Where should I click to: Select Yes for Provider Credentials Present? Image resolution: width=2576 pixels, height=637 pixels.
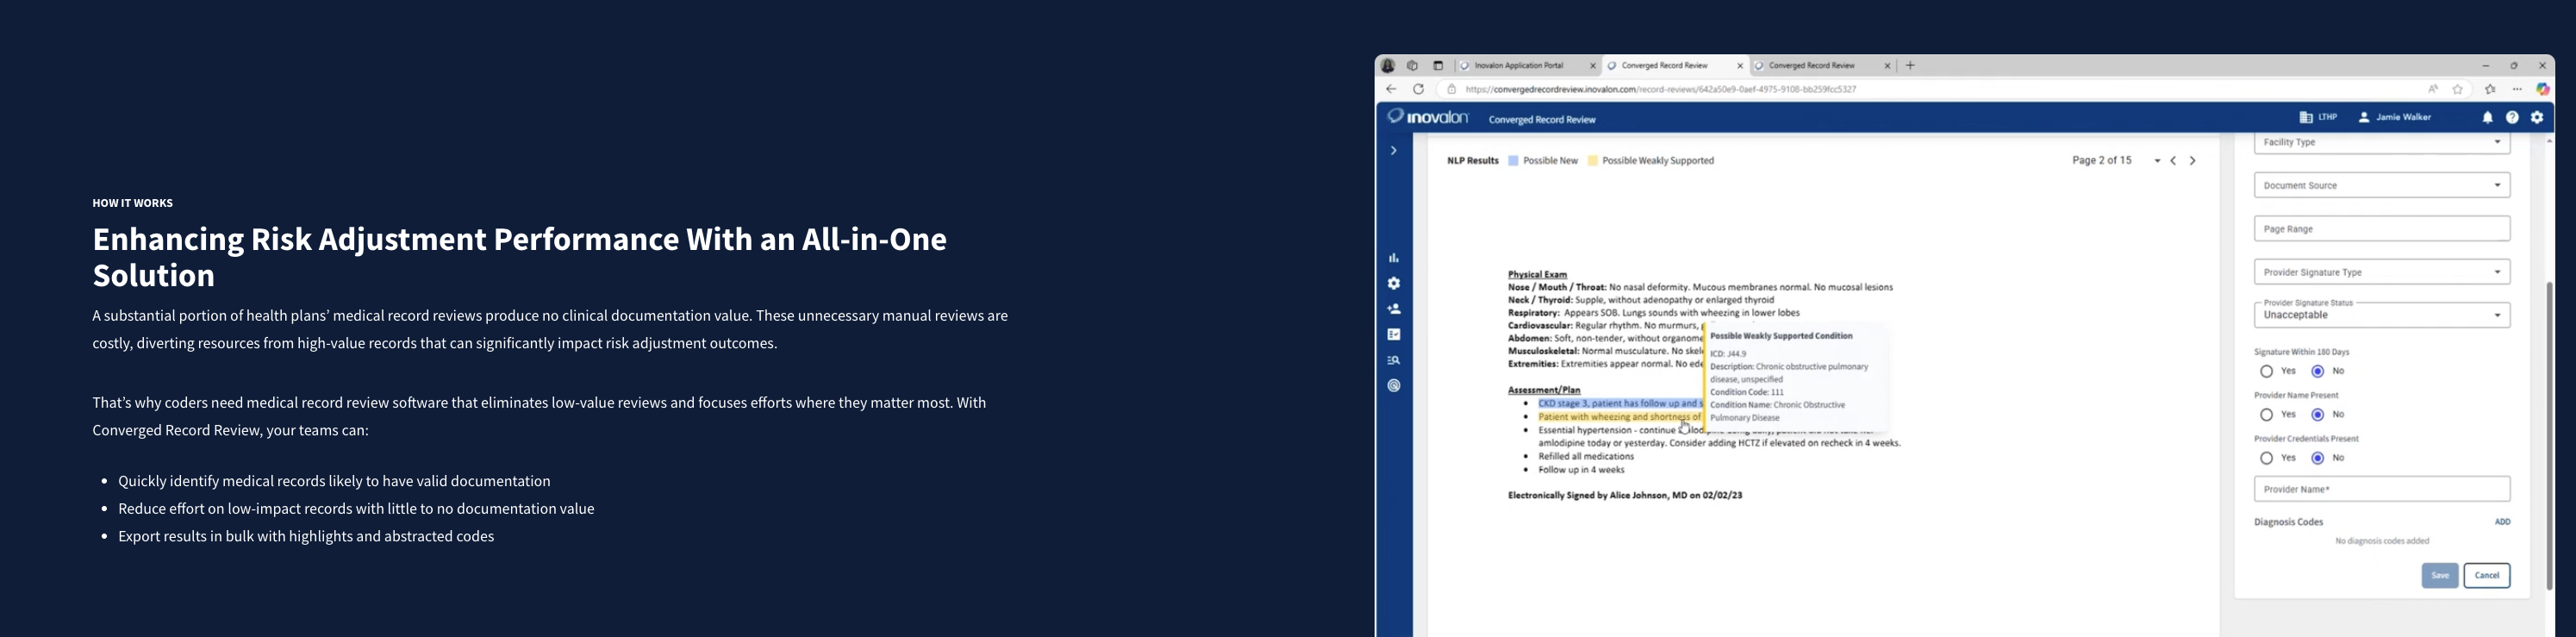2266,458
